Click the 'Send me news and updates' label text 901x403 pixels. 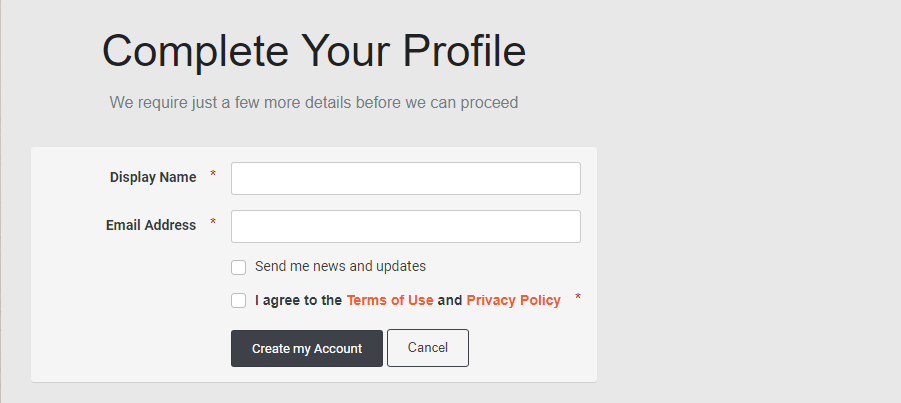(340, 266)
